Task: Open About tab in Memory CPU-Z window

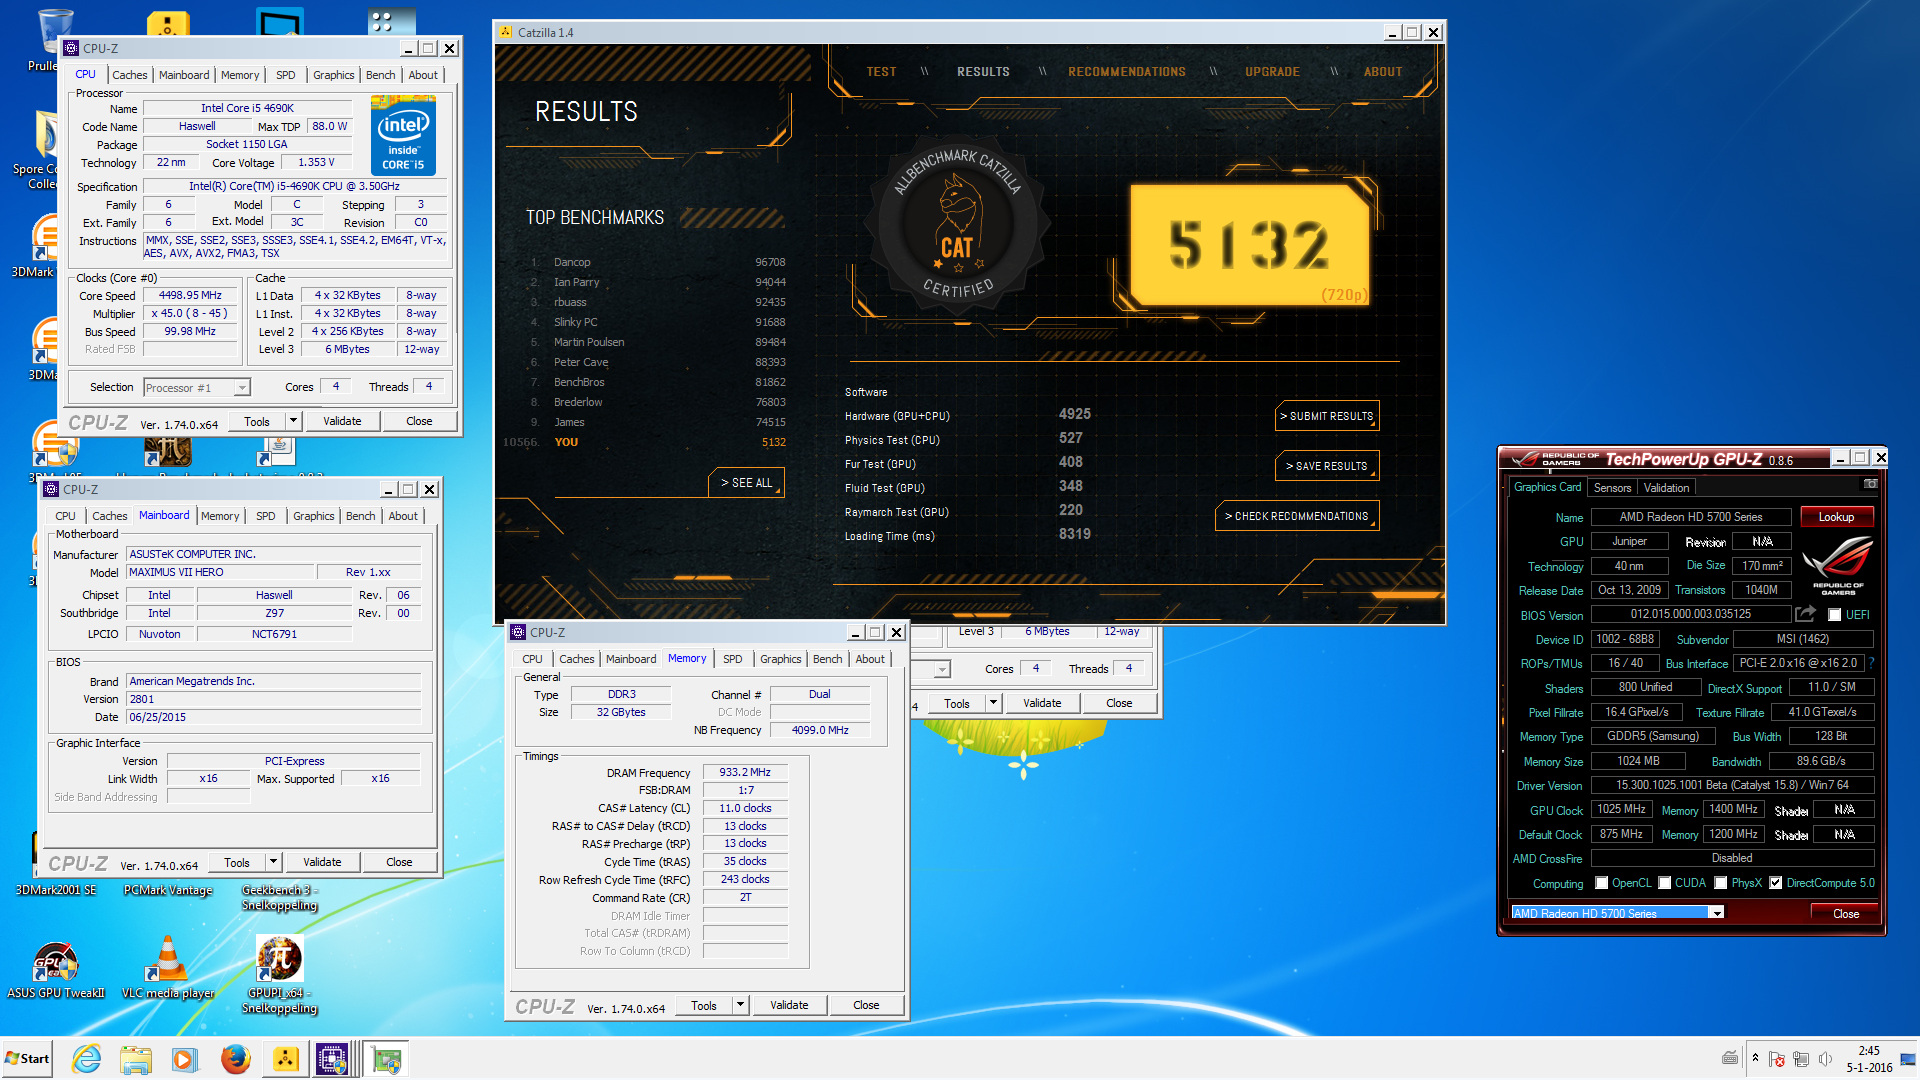Action: (x=869, y=659)
